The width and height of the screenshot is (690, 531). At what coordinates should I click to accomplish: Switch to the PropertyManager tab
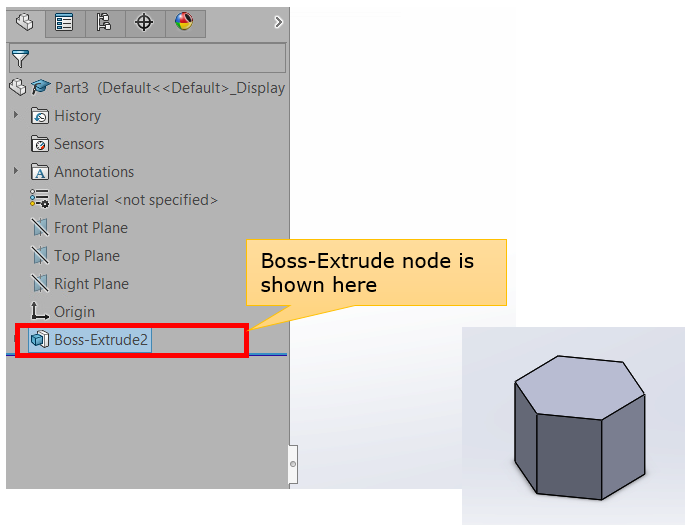tap(64, 23)
